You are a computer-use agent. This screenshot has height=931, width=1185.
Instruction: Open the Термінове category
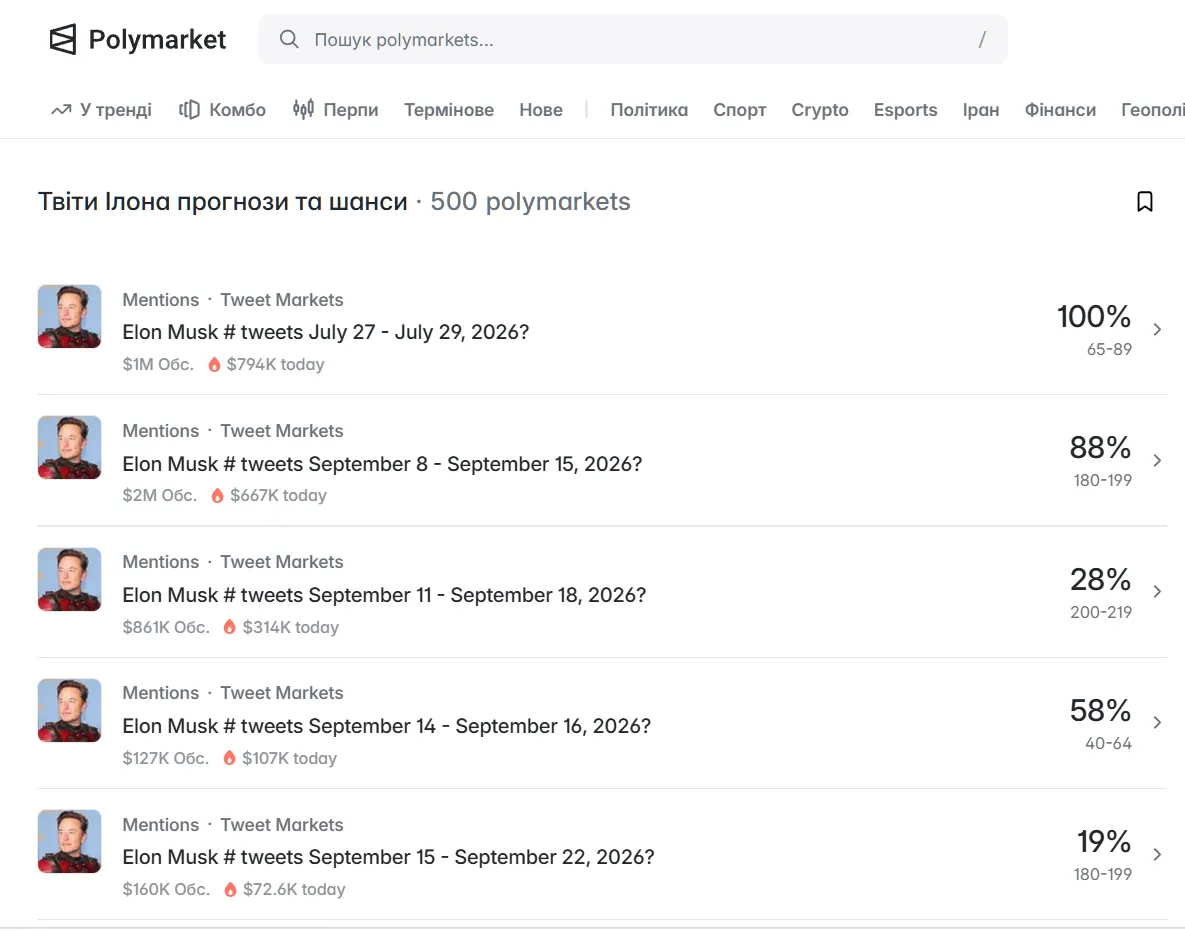(x=449, y=110)
